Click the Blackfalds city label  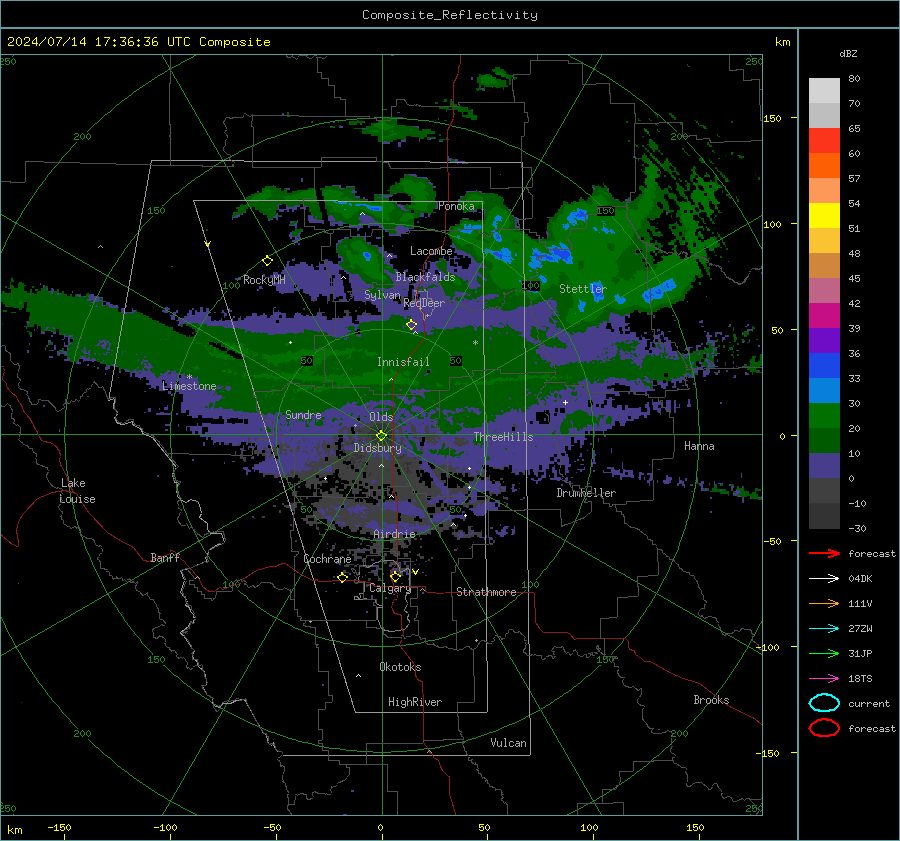click(x=425, y=277)
